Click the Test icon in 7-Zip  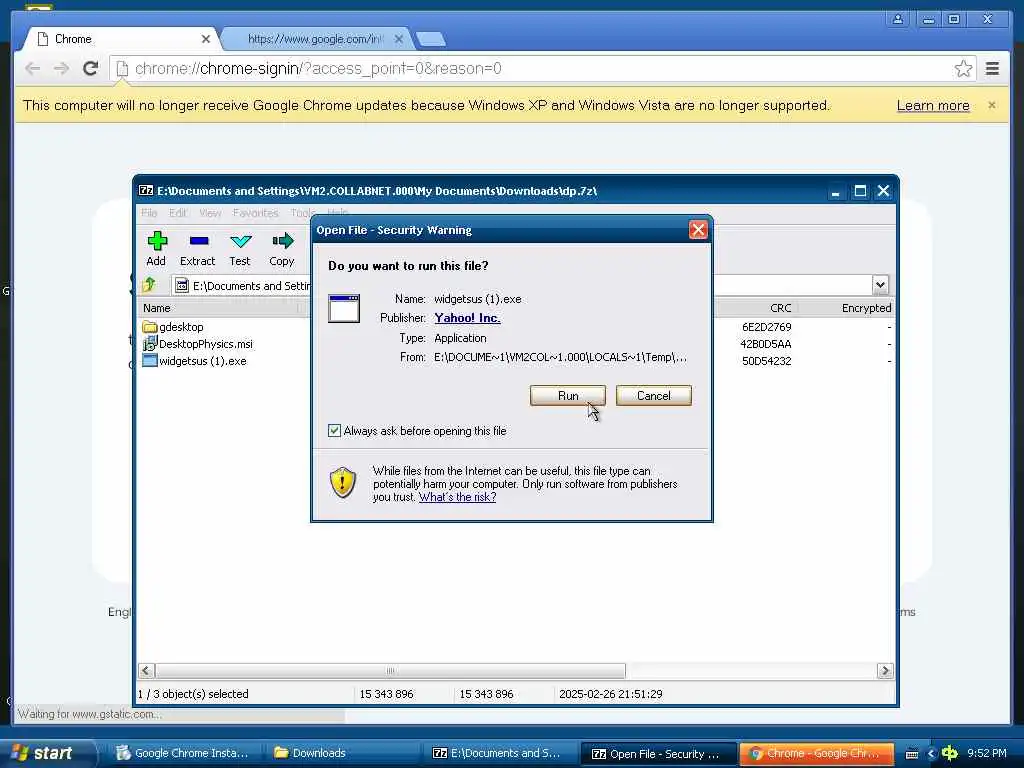240,249
